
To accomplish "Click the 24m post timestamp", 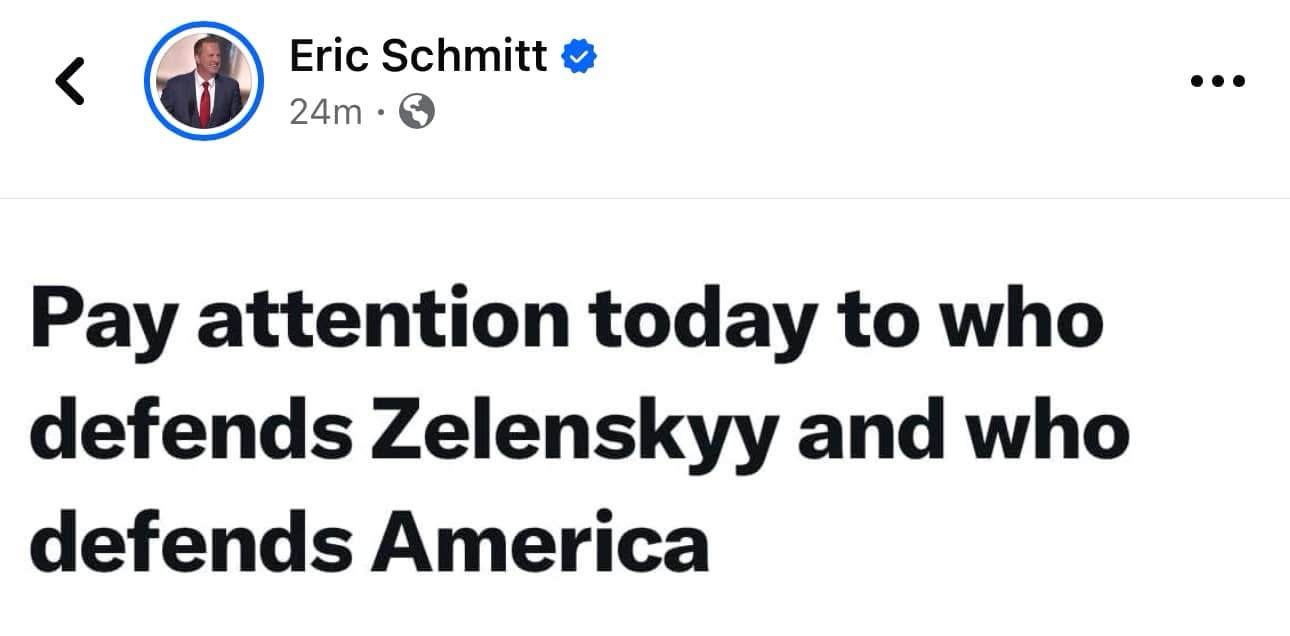I will point(325,112).
